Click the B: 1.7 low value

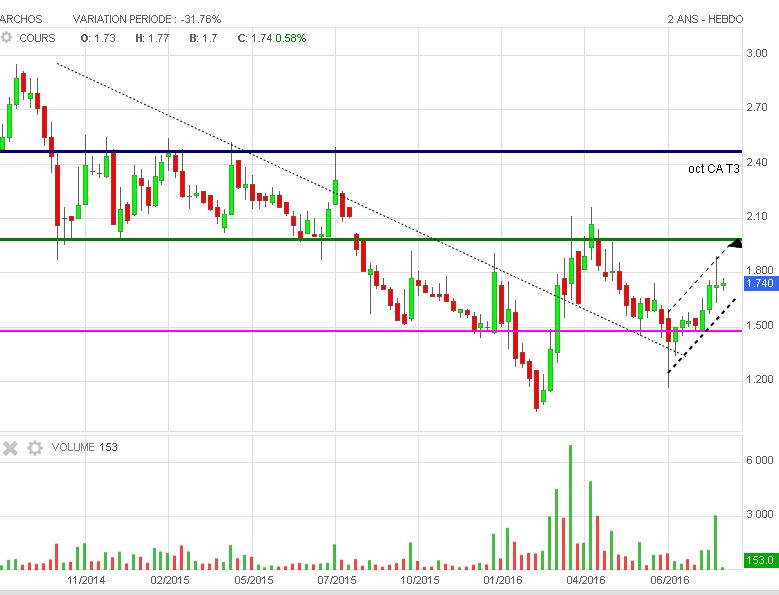pyautogui.click(x=203, y=38)
